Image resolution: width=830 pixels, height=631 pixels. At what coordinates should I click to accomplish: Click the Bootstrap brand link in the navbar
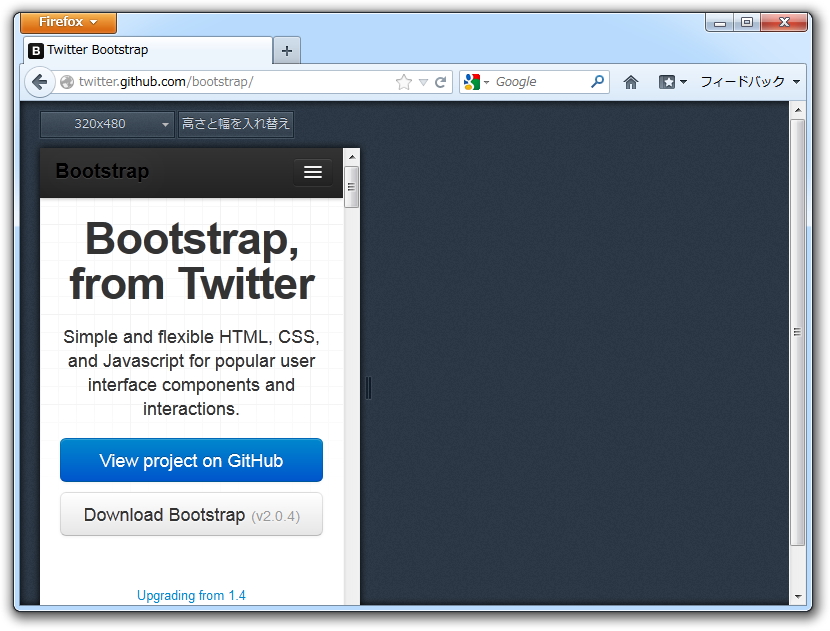tap(102, 172)
